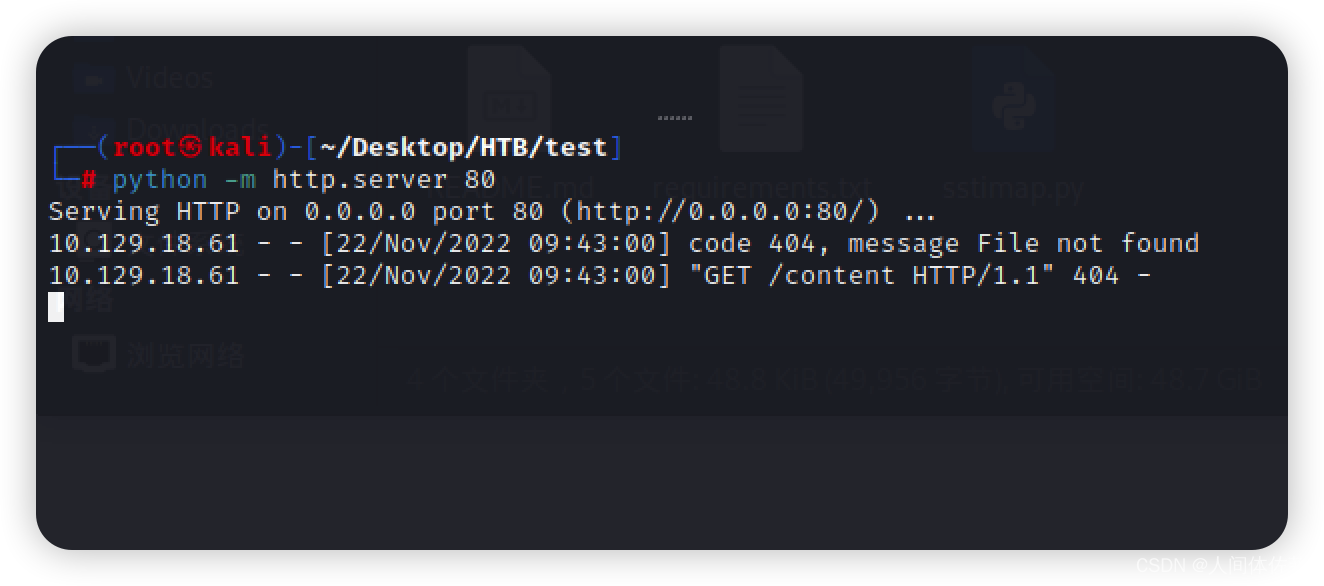Click the red root username in prompt
The height and width of the screenshot is (586, 1324).
[x=145, y=147]
